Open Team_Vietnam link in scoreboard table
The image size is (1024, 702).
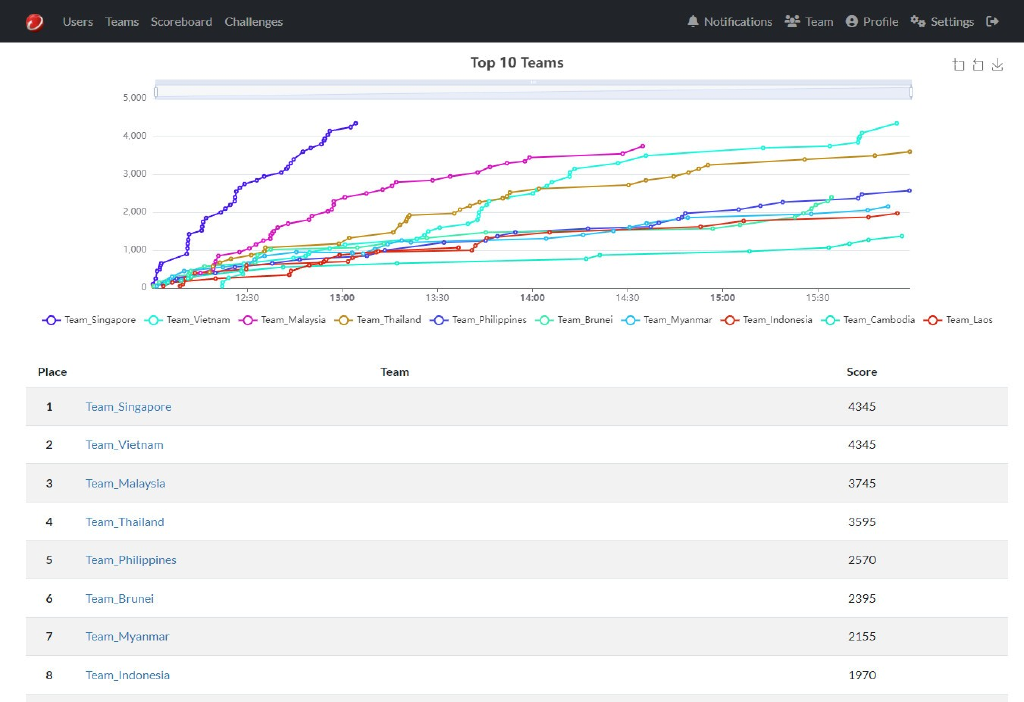pyautogui.click(x=124, y=445)
